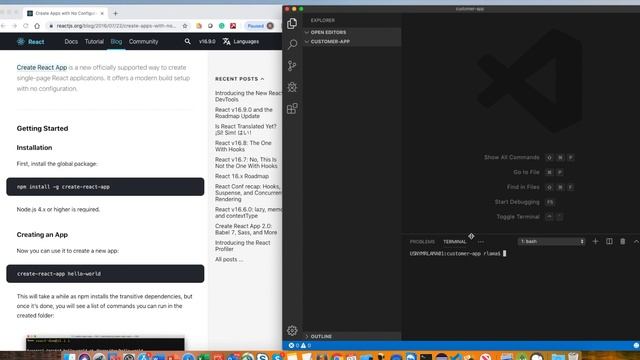The width and height of the screenshot is (640, 360).
Task: Open React v16.9.0 and the Roadmap Update
Action: (244, 113)
